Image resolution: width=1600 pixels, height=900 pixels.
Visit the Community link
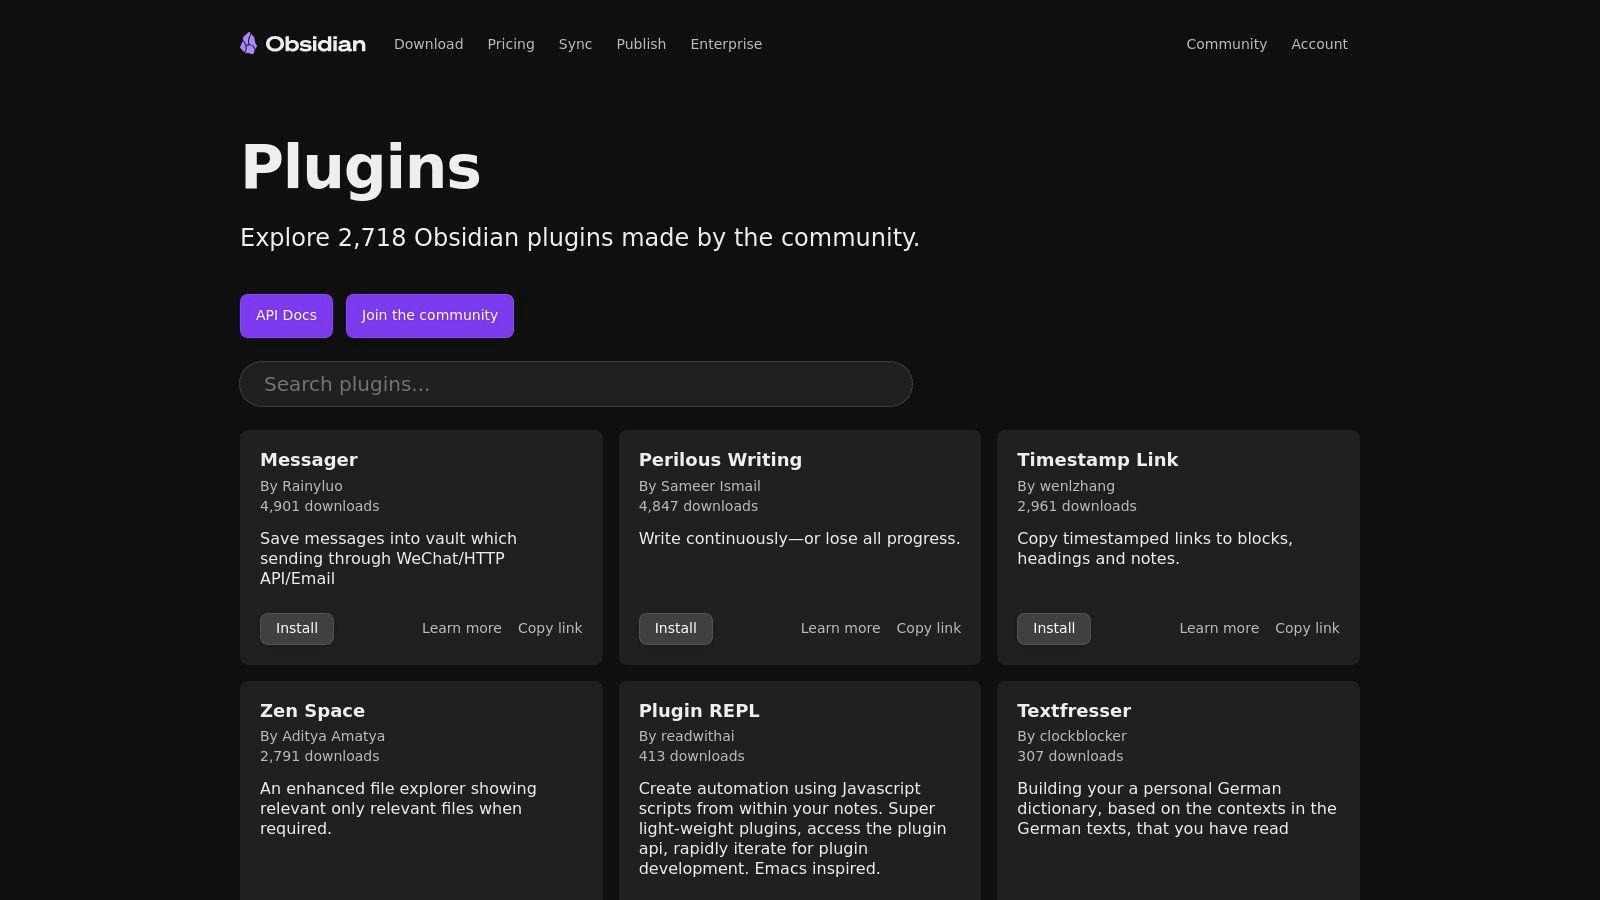pyautogui.click(x=1226, y=44)
